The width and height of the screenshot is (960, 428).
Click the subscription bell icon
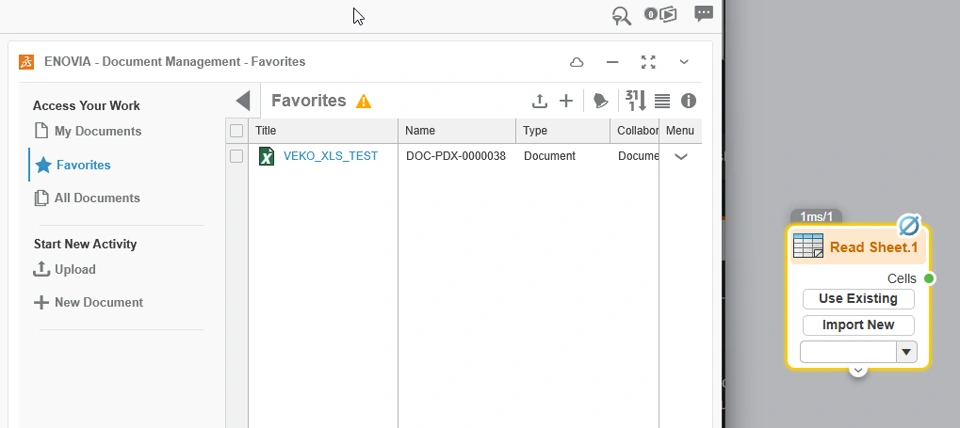[x=600, y=101]
